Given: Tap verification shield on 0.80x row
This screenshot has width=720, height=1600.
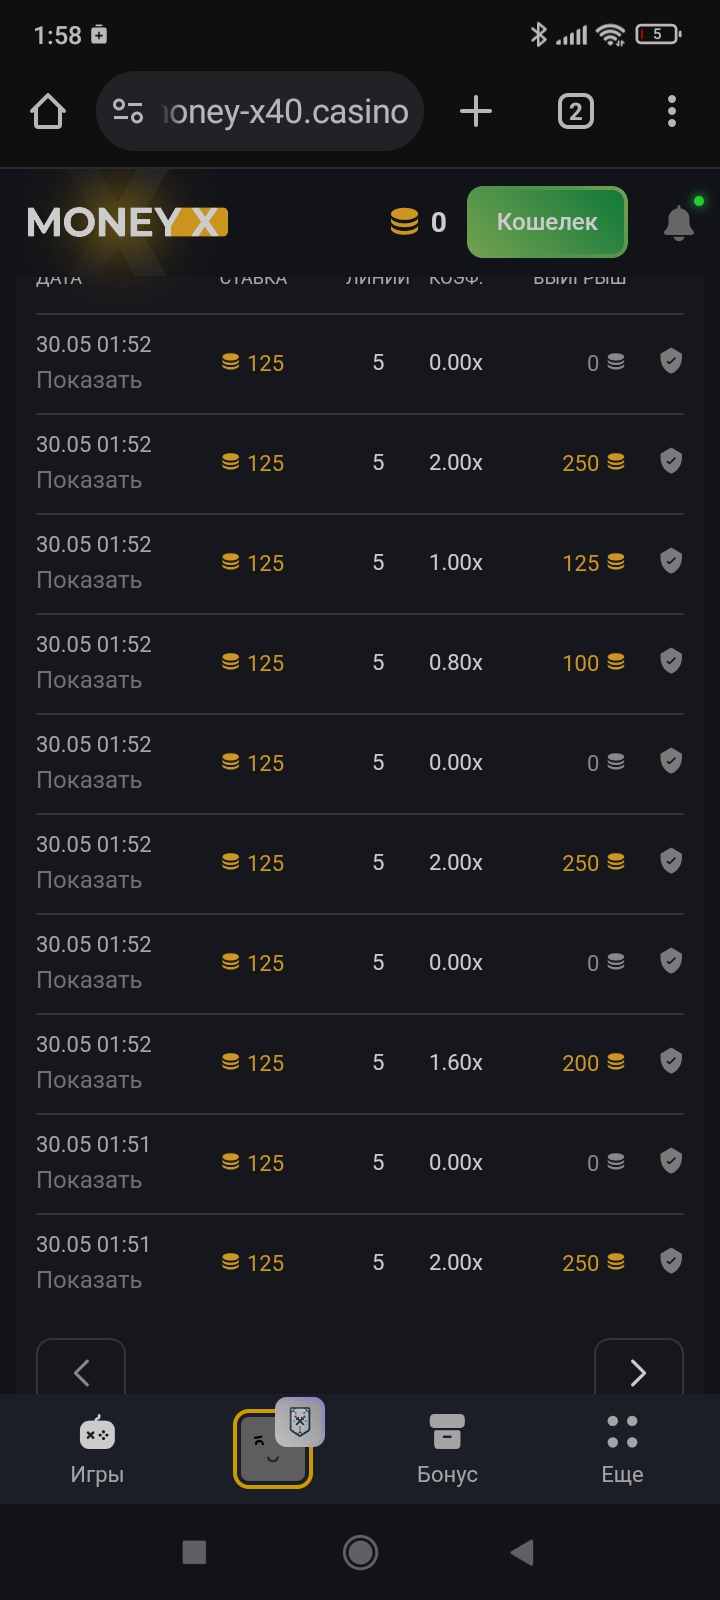Looking at the screenshot, I should [671, 661].
